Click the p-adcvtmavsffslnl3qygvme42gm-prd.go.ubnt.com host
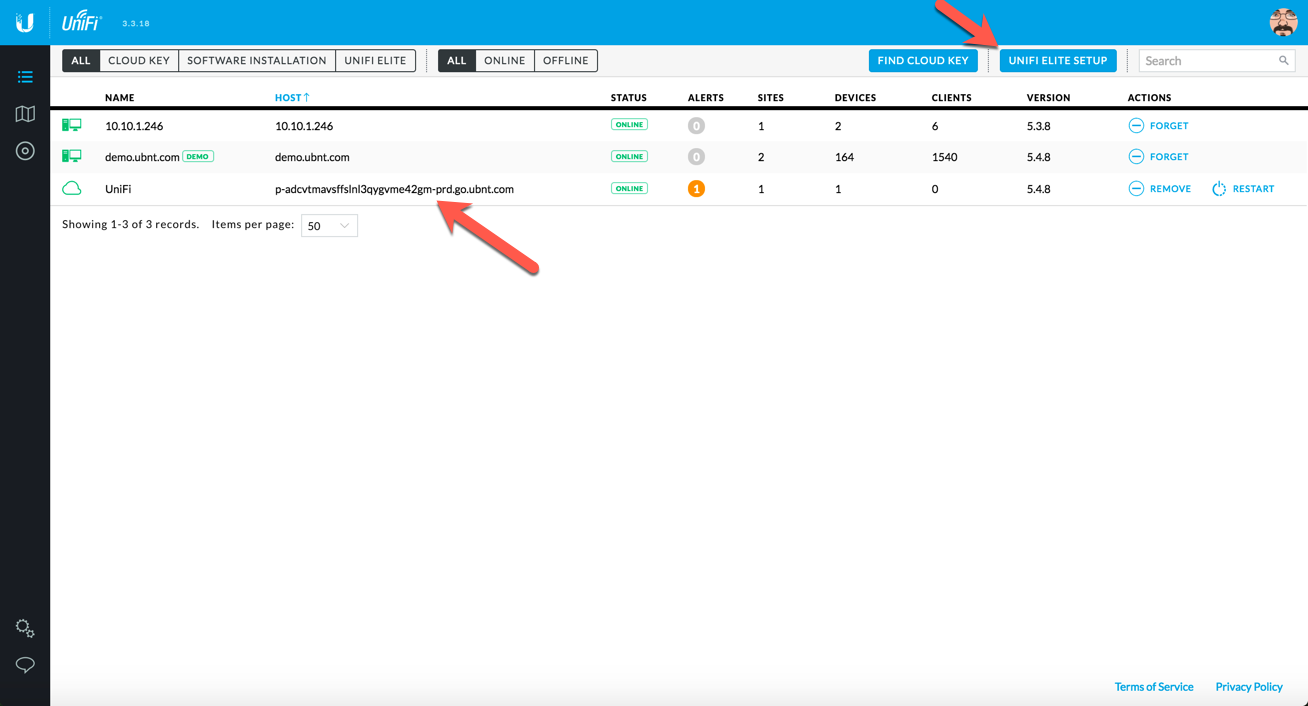The height and width of the screenshot is (706, 1308). (394, 189)
